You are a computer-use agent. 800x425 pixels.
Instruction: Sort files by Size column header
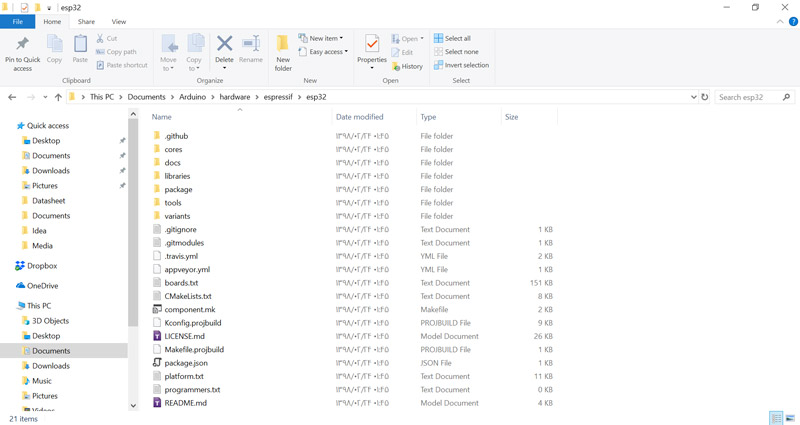click(511, 117)
